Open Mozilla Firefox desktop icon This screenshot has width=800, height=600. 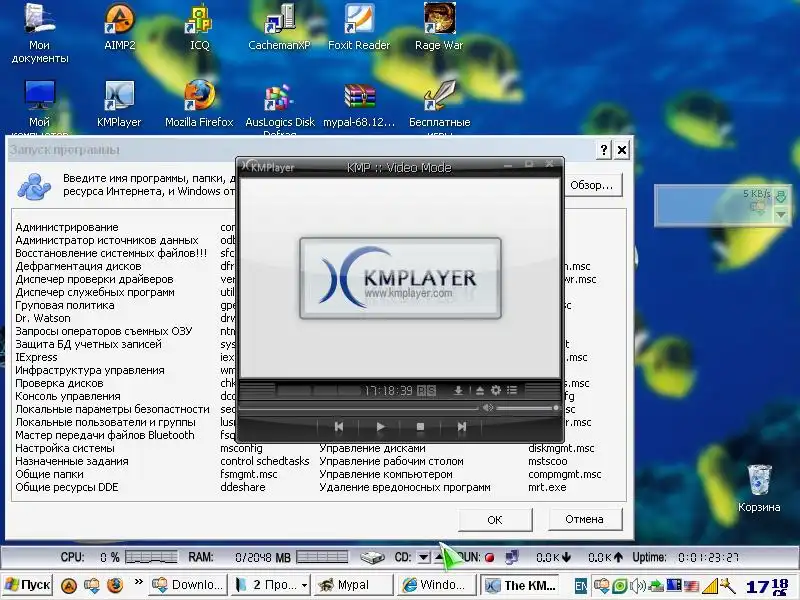pyautogui.click(x=199, y=104)
